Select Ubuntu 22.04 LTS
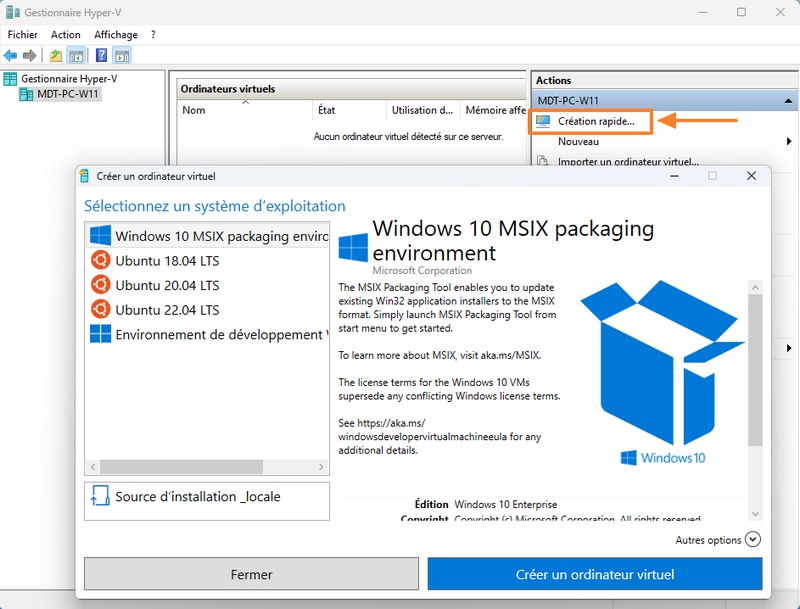This screenshot has width=800, height=609. click(207, 310)
